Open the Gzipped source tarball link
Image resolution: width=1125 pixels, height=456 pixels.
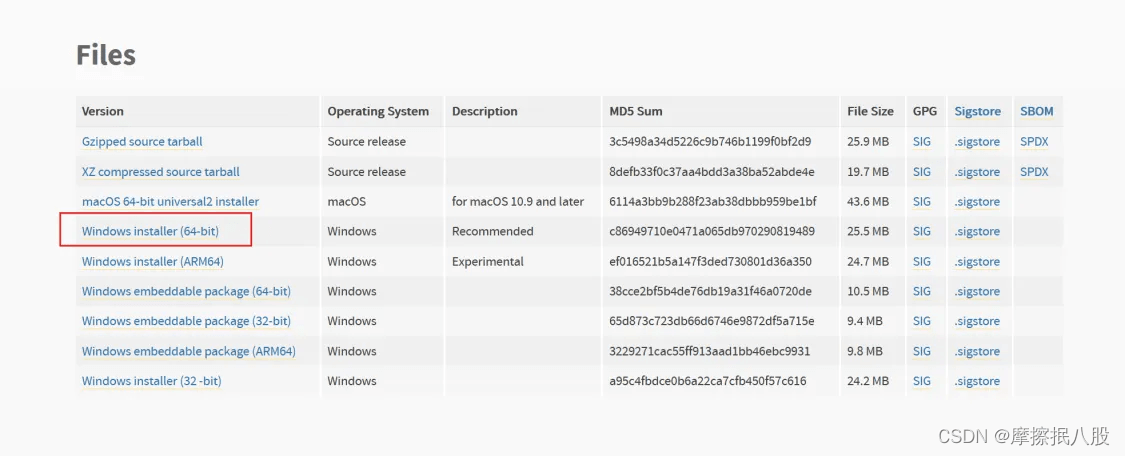point(142,142)
